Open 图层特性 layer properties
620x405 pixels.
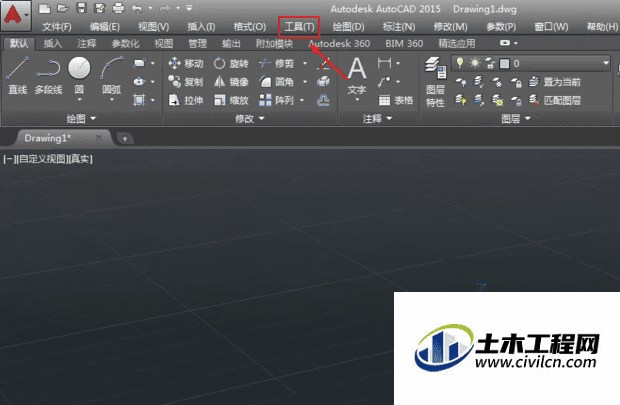point(435,82)
